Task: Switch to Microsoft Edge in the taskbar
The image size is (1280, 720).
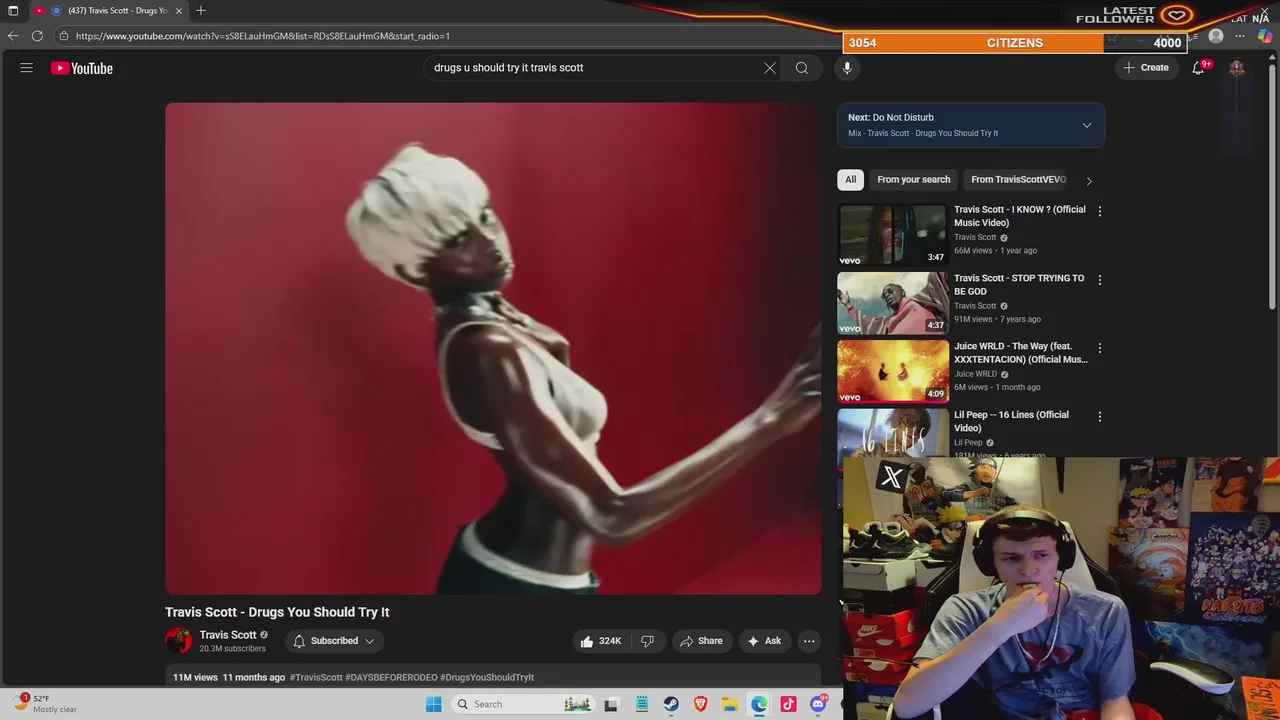Action: coord(760,704)
